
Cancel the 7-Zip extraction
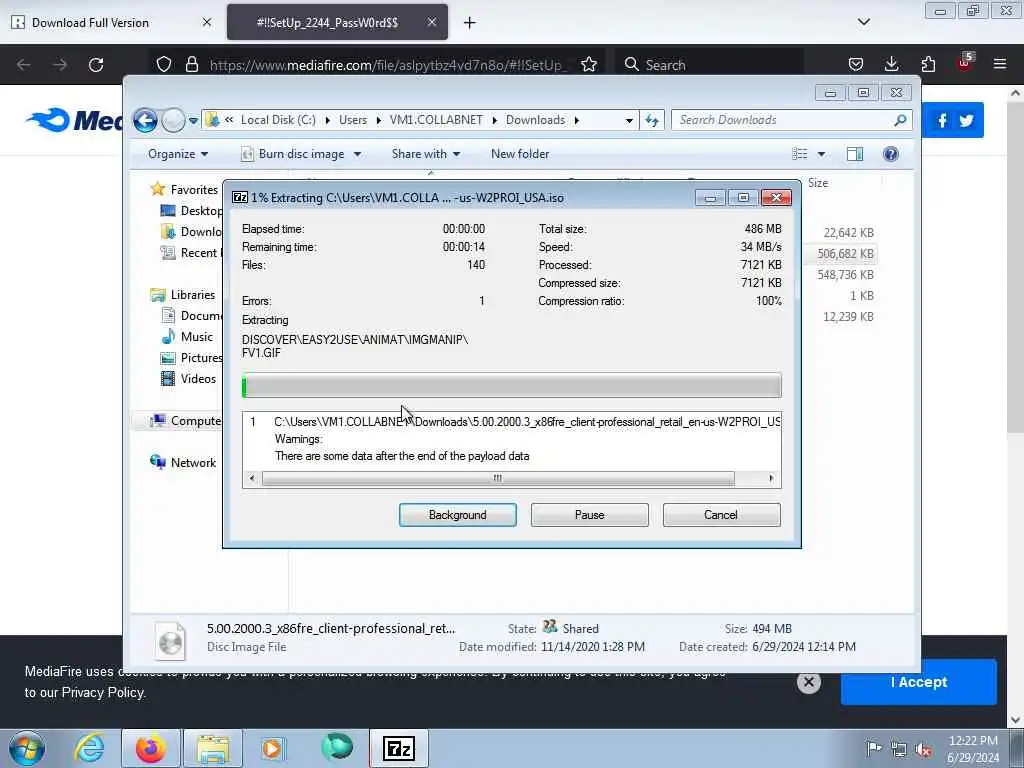[721, 515]
